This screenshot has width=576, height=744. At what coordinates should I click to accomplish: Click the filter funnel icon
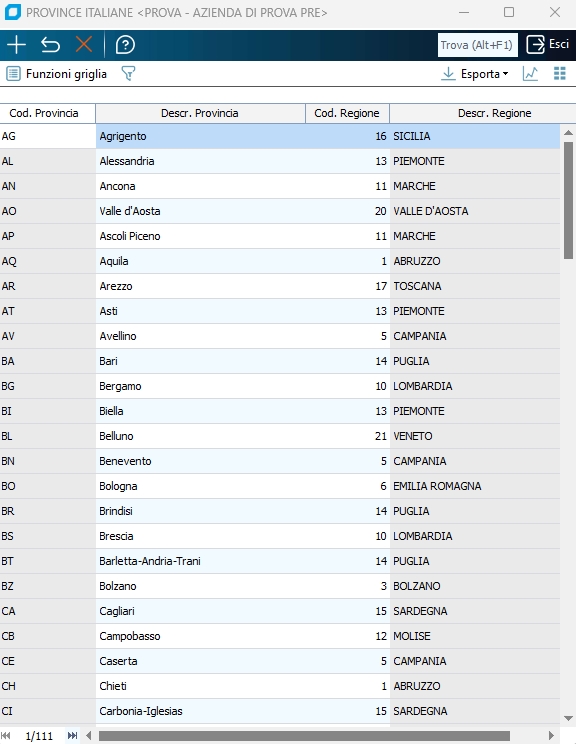point(128,74)
